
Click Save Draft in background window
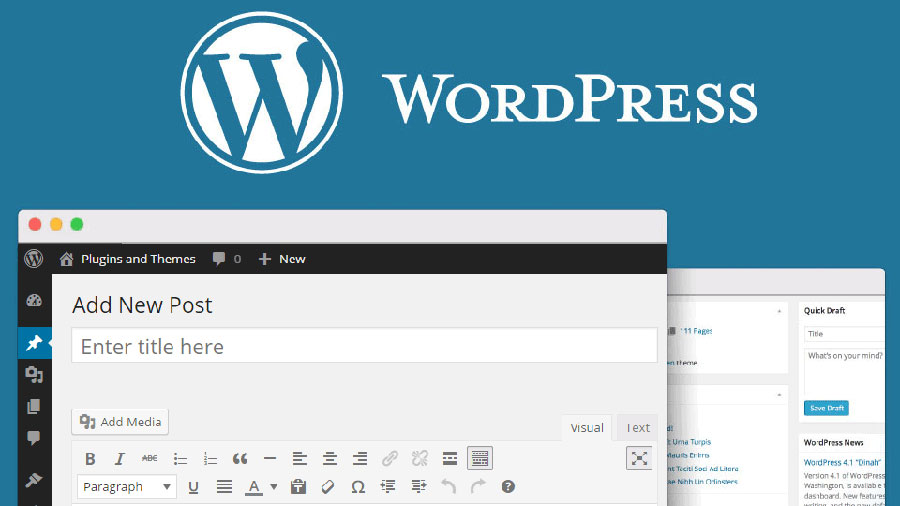pyautogui.click(x=826, y=408)
